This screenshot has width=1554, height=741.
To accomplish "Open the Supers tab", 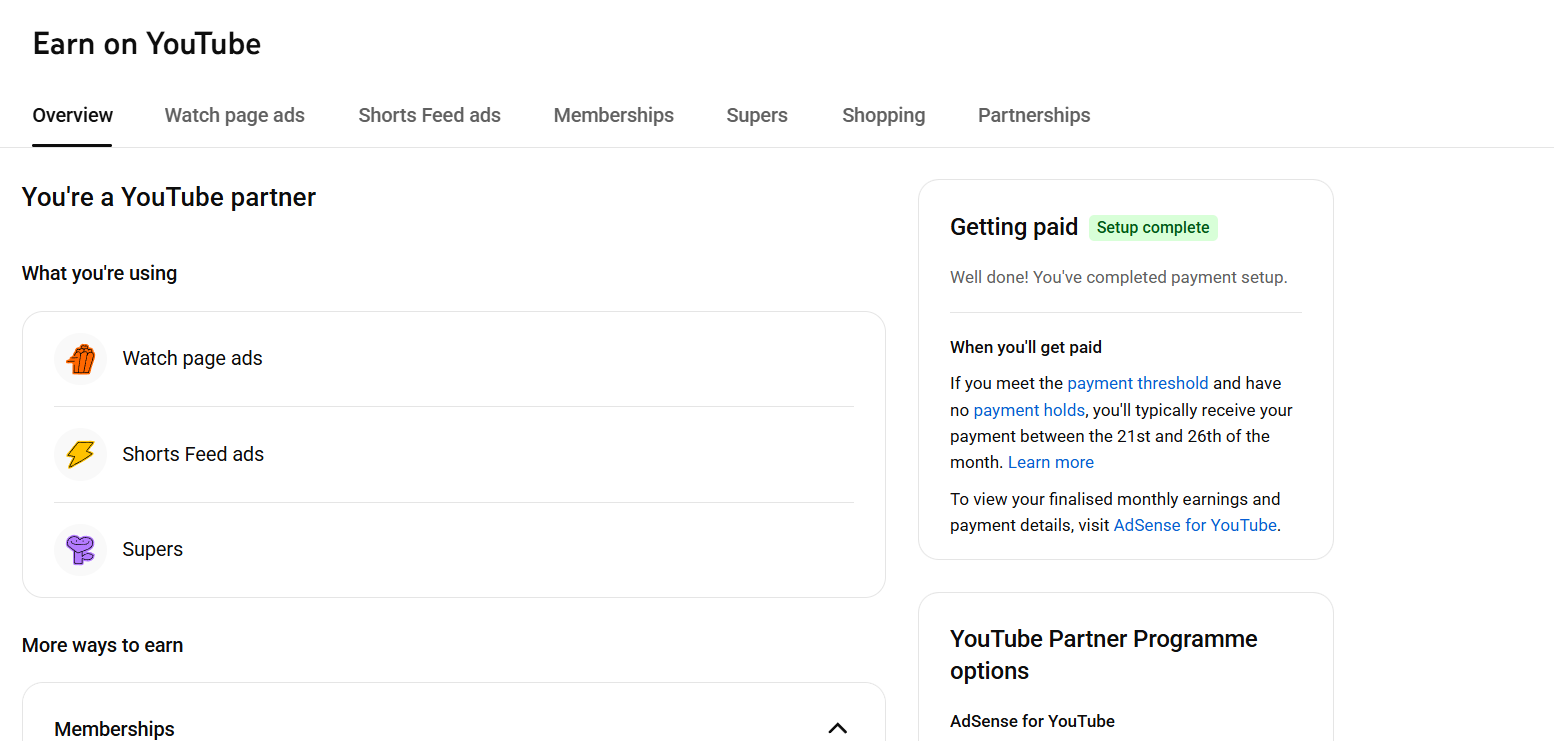I will 757,115.
